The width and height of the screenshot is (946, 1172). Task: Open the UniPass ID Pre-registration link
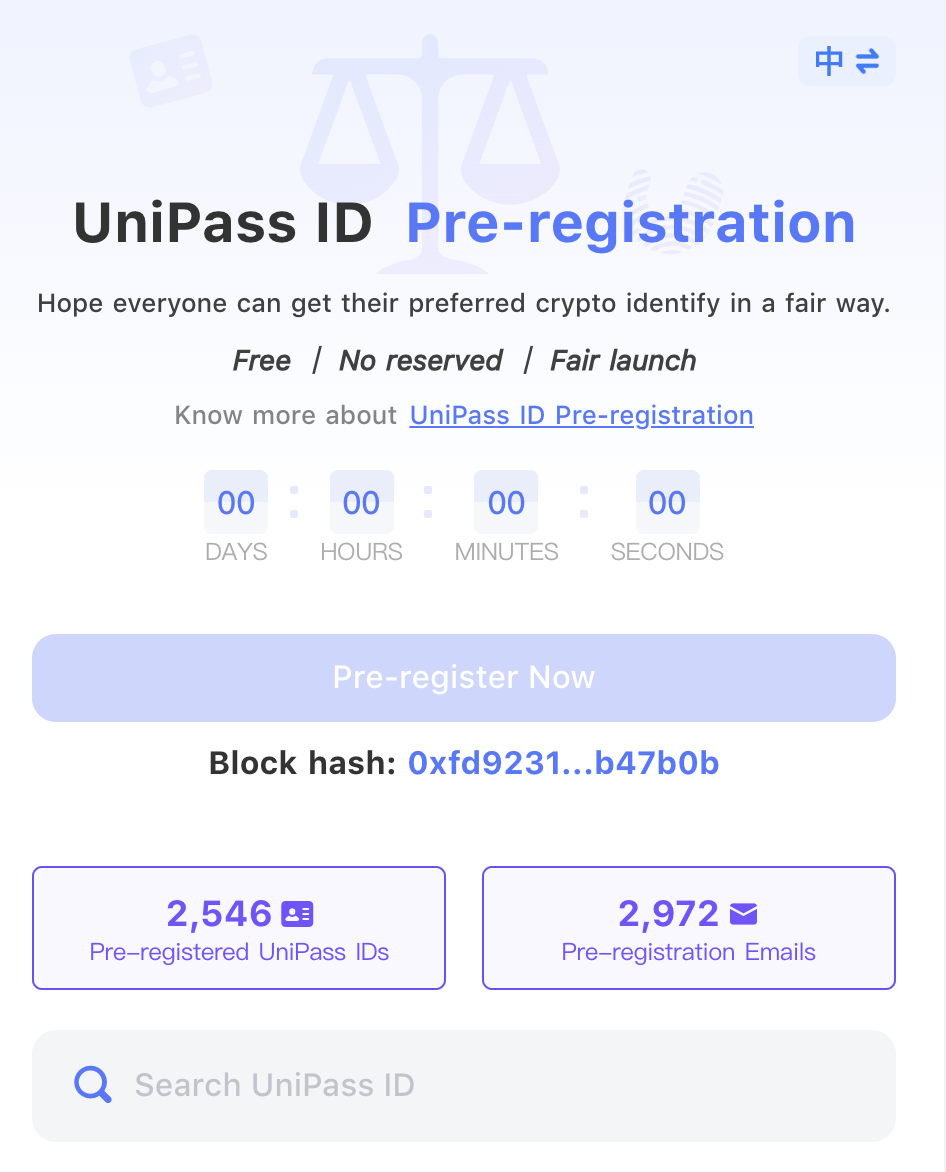coord(581,416)
